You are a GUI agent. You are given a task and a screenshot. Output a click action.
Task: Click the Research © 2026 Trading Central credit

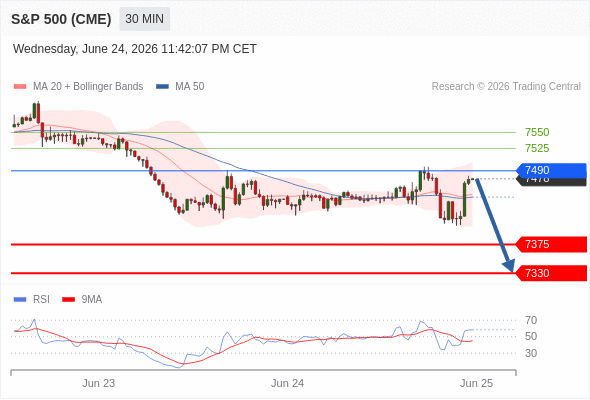tap(506, 87)
